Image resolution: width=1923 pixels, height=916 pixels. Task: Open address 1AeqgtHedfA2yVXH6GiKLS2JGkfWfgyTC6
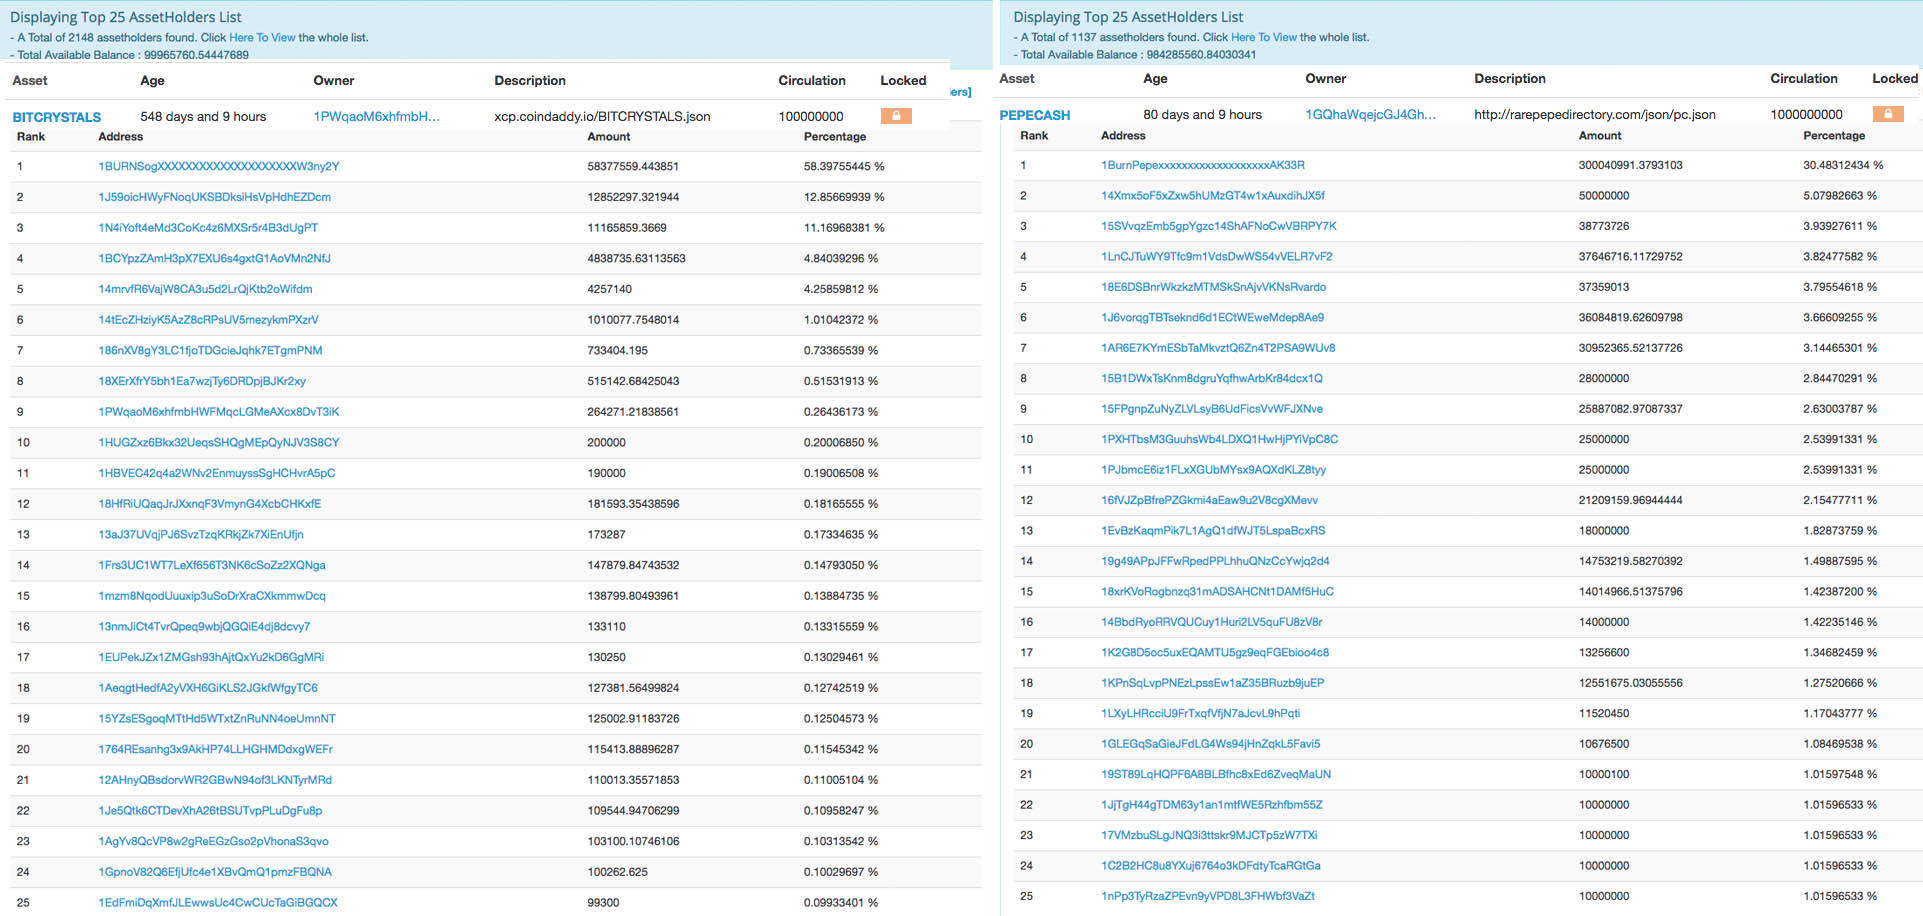click(x=208, y=688)
